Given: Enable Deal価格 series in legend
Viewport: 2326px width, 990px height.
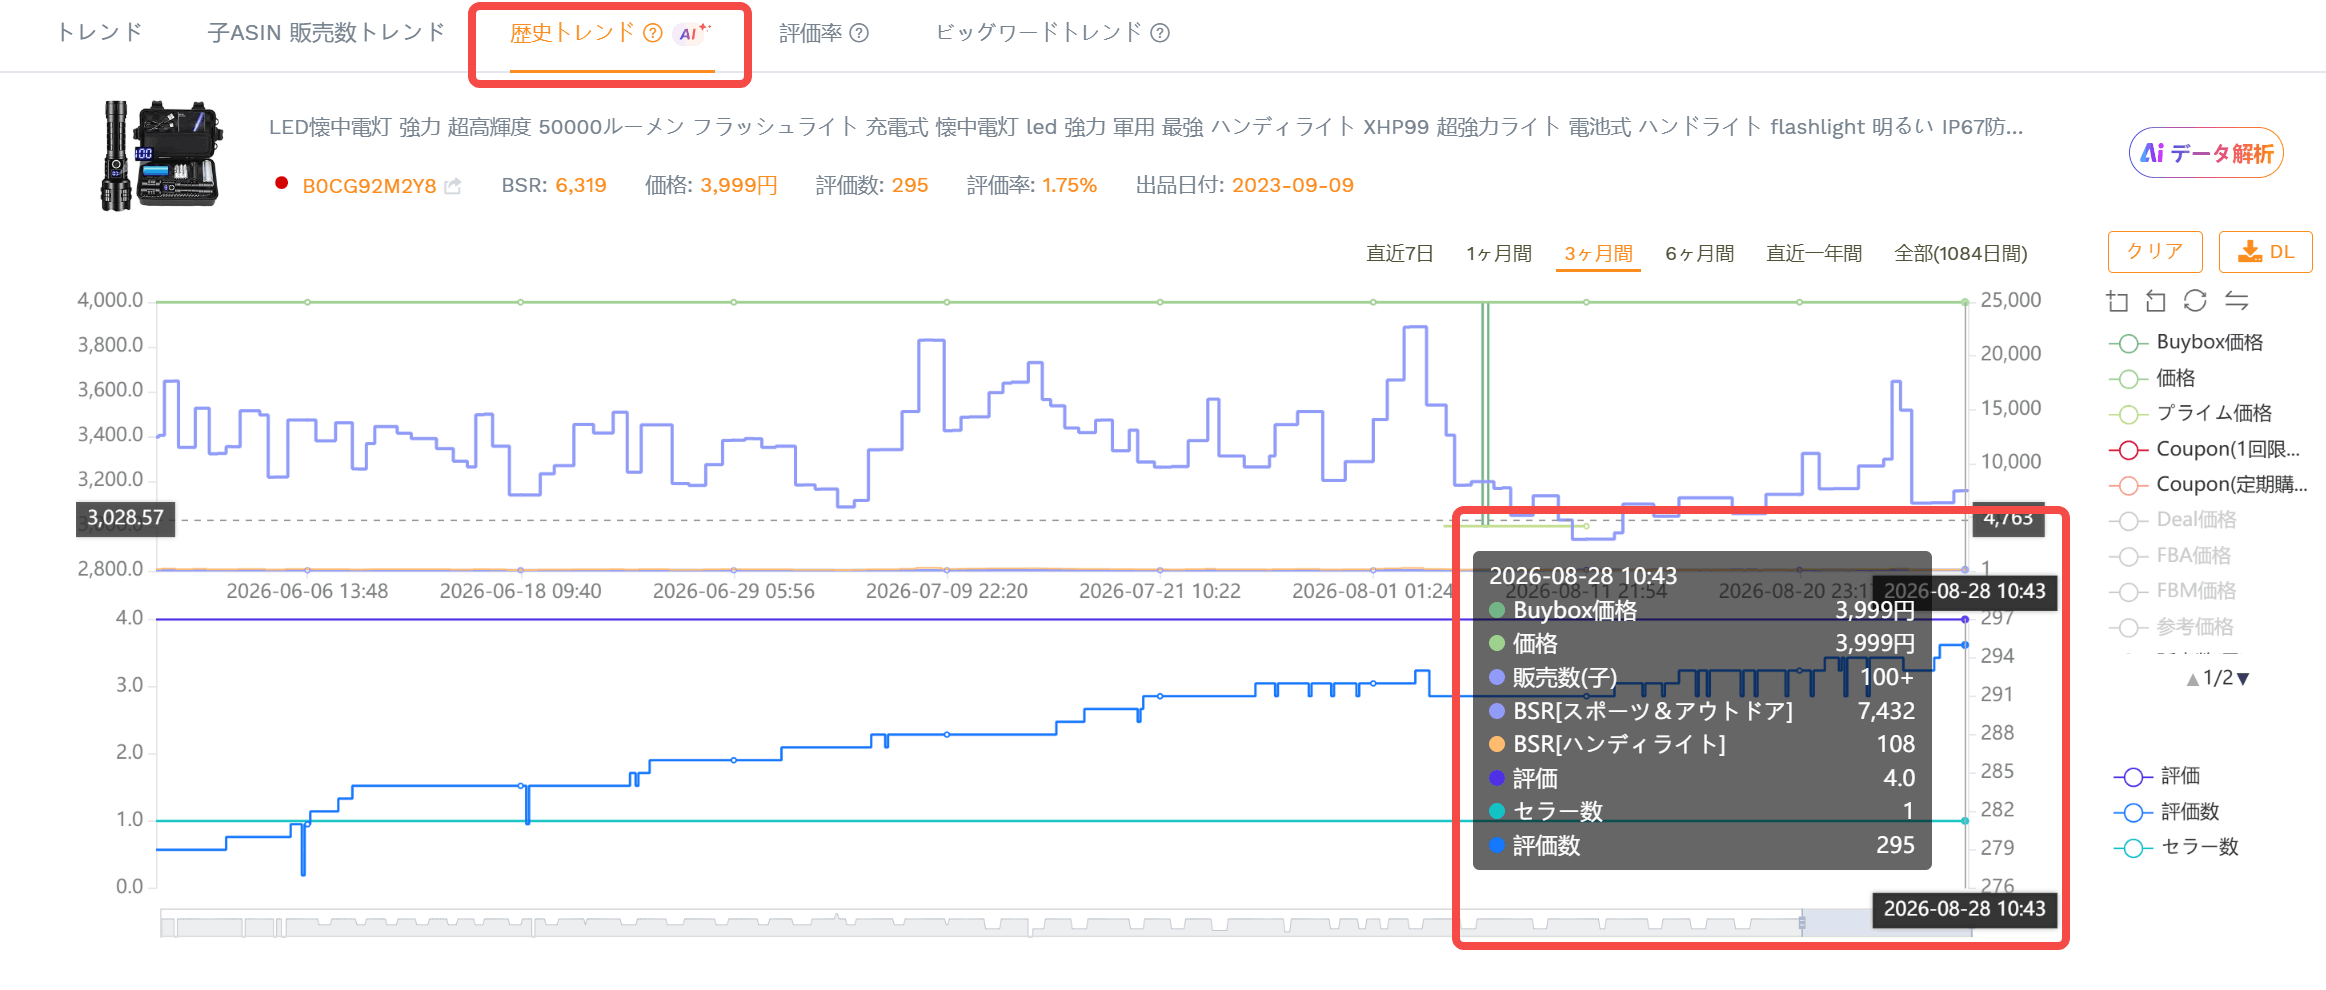Looking at the screenshot, I should coord(2172,520).
